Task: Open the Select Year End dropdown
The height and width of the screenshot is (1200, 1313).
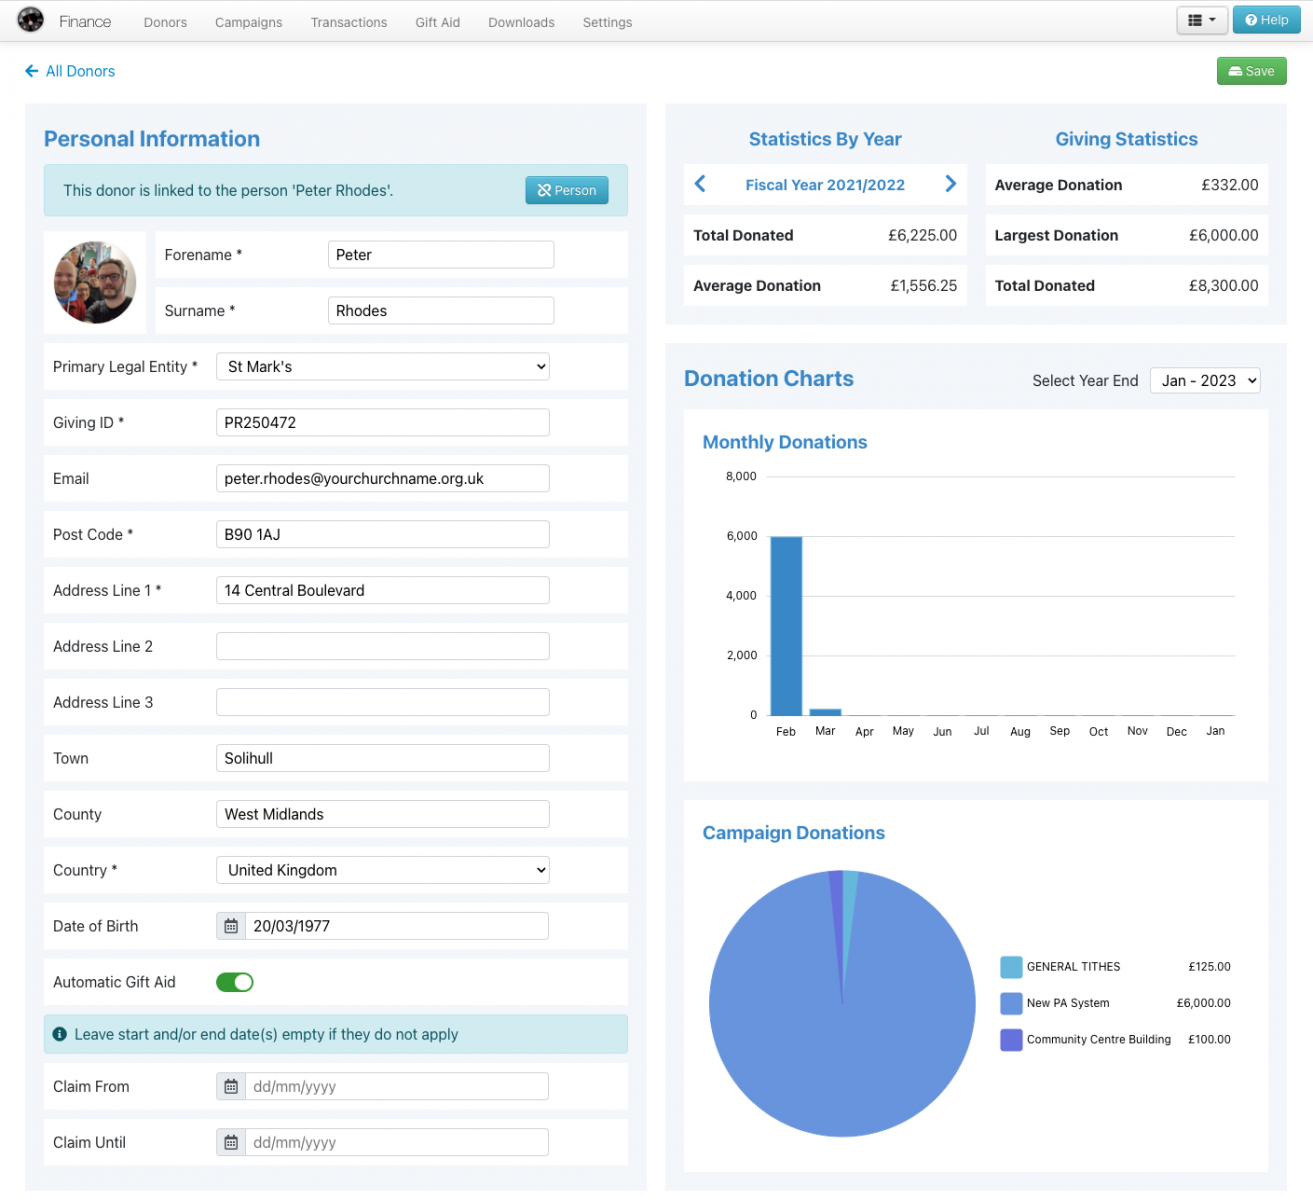Action: tap(1205, 380)
